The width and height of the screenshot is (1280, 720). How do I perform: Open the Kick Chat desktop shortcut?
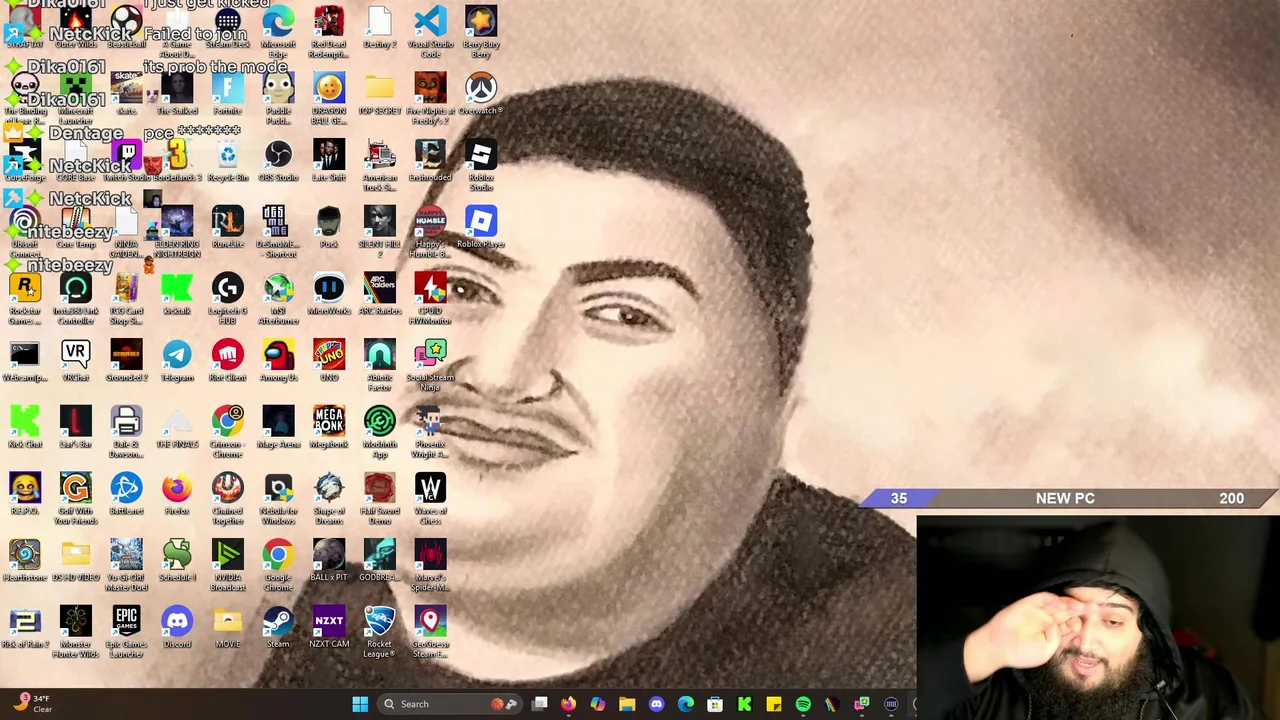coord(25,428)
